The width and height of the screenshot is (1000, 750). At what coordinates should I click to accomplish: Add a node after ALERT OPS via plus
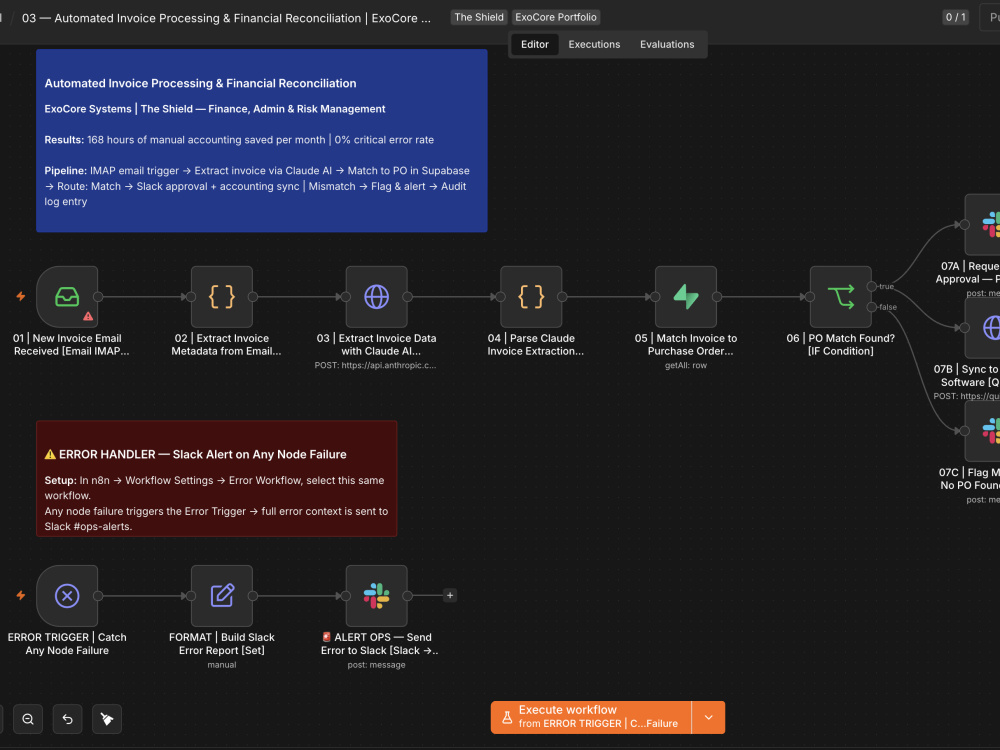tap(450, 596)
